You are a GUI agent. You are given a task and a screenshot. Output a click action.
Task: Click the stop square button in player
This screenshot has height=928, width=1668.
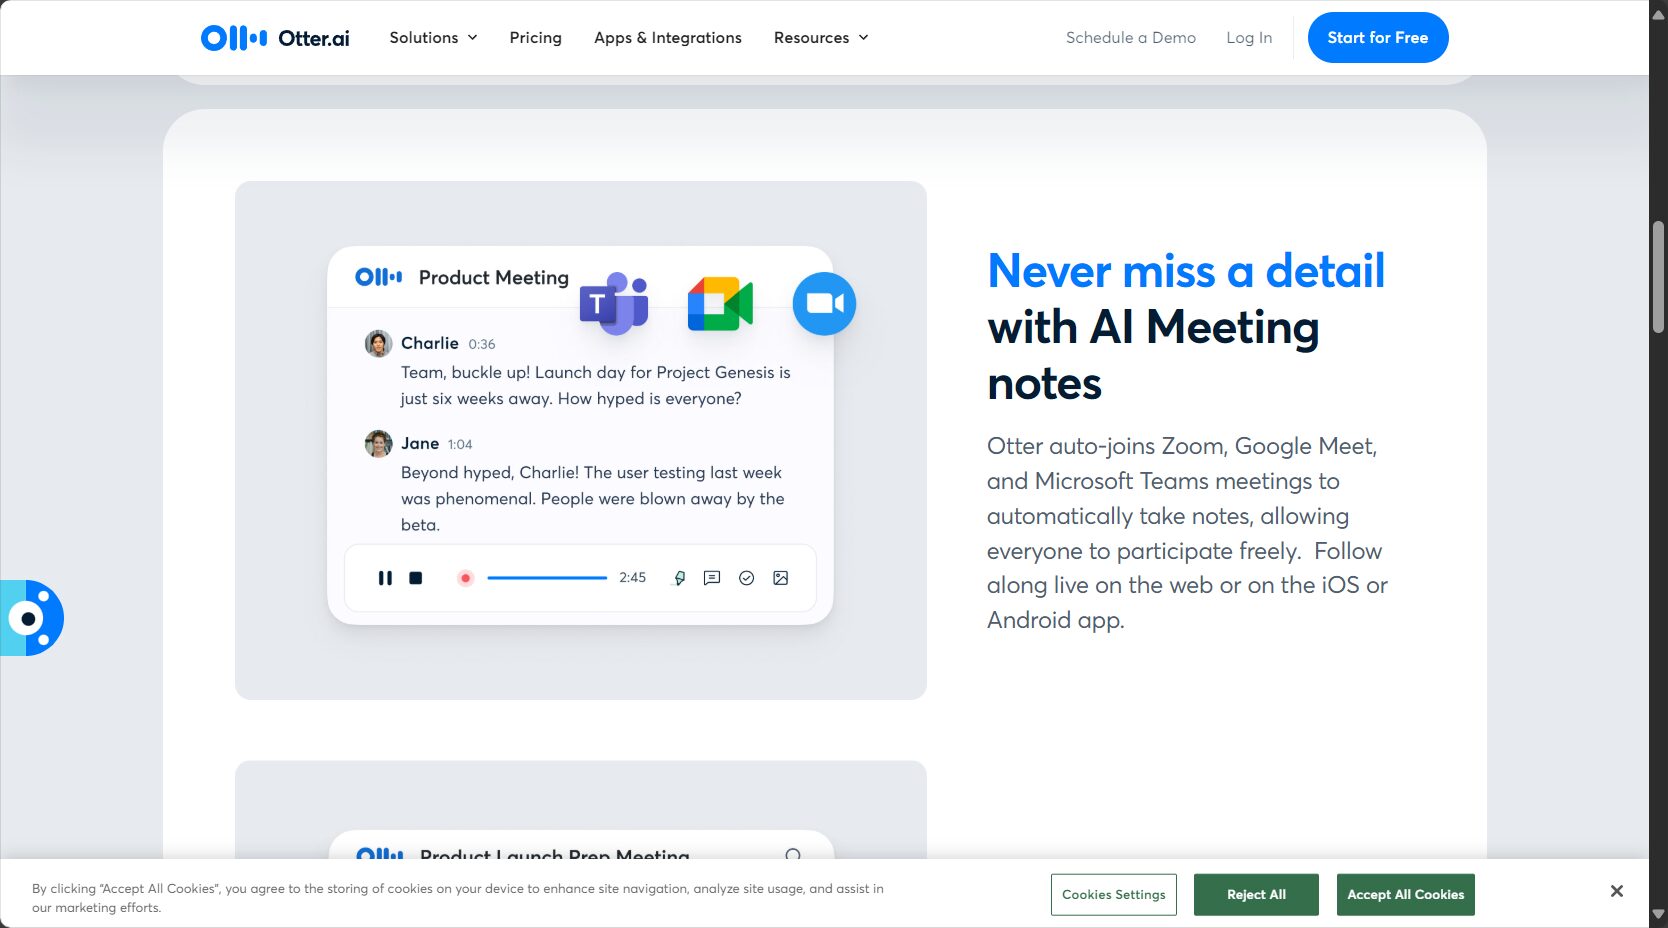pyautogui.click(x=416, y=578)
